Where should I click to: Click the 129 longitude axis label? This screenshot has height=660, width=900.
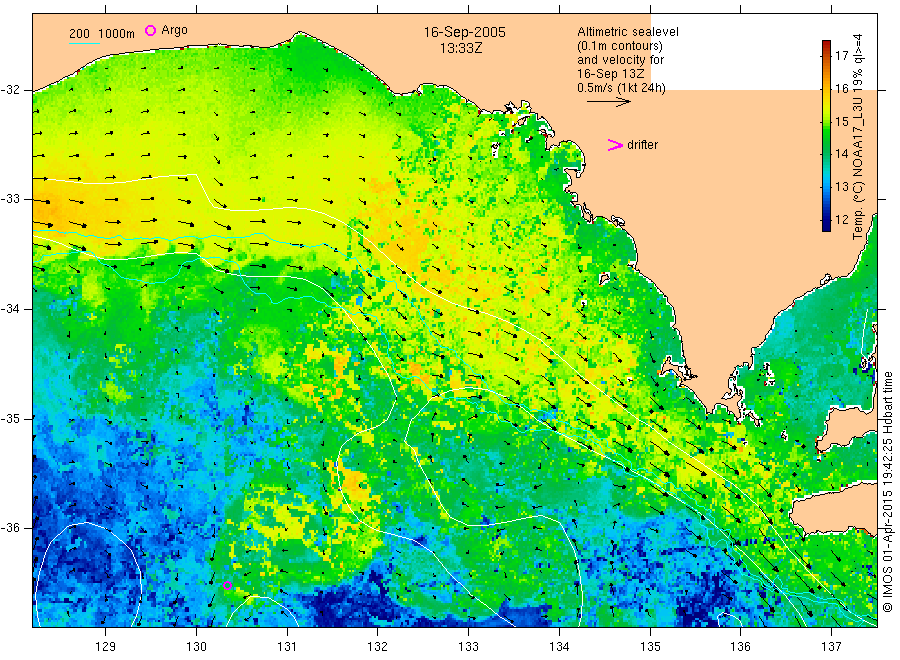pos(106,647)
